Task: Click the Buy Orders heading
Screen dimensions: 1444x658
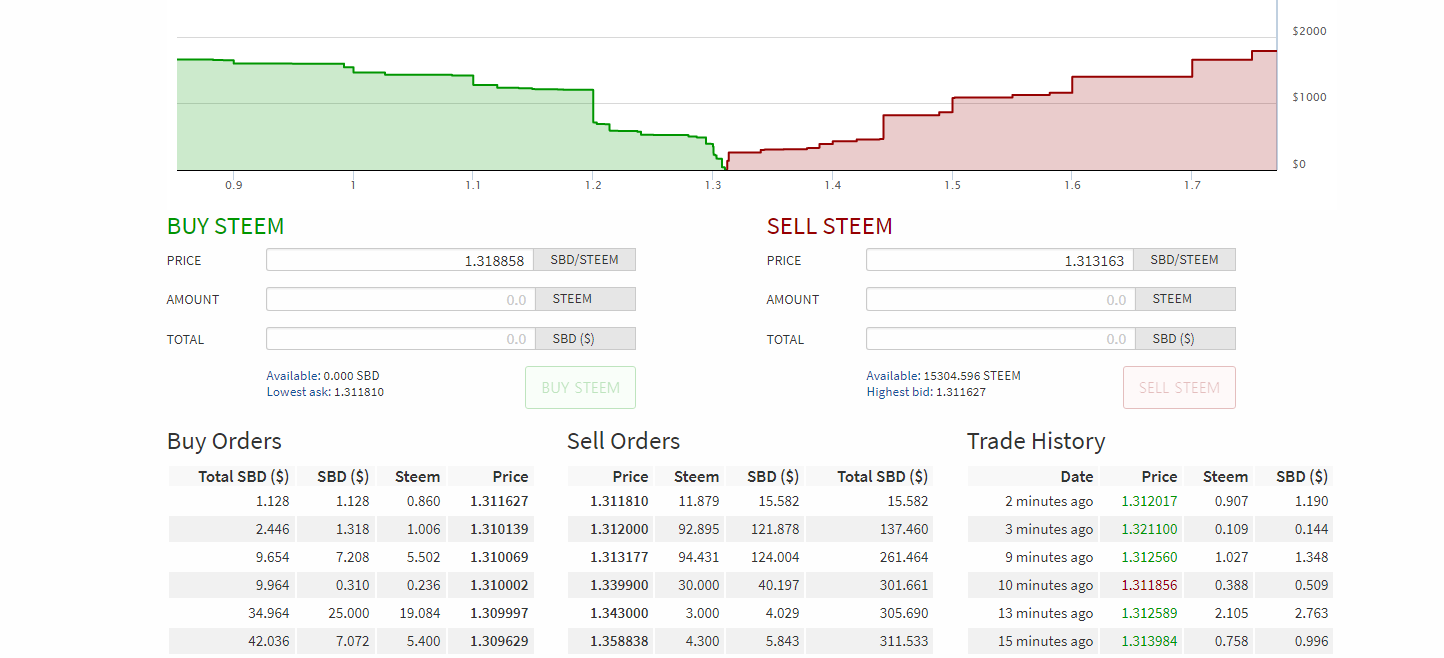Action: tap(224, 441)
